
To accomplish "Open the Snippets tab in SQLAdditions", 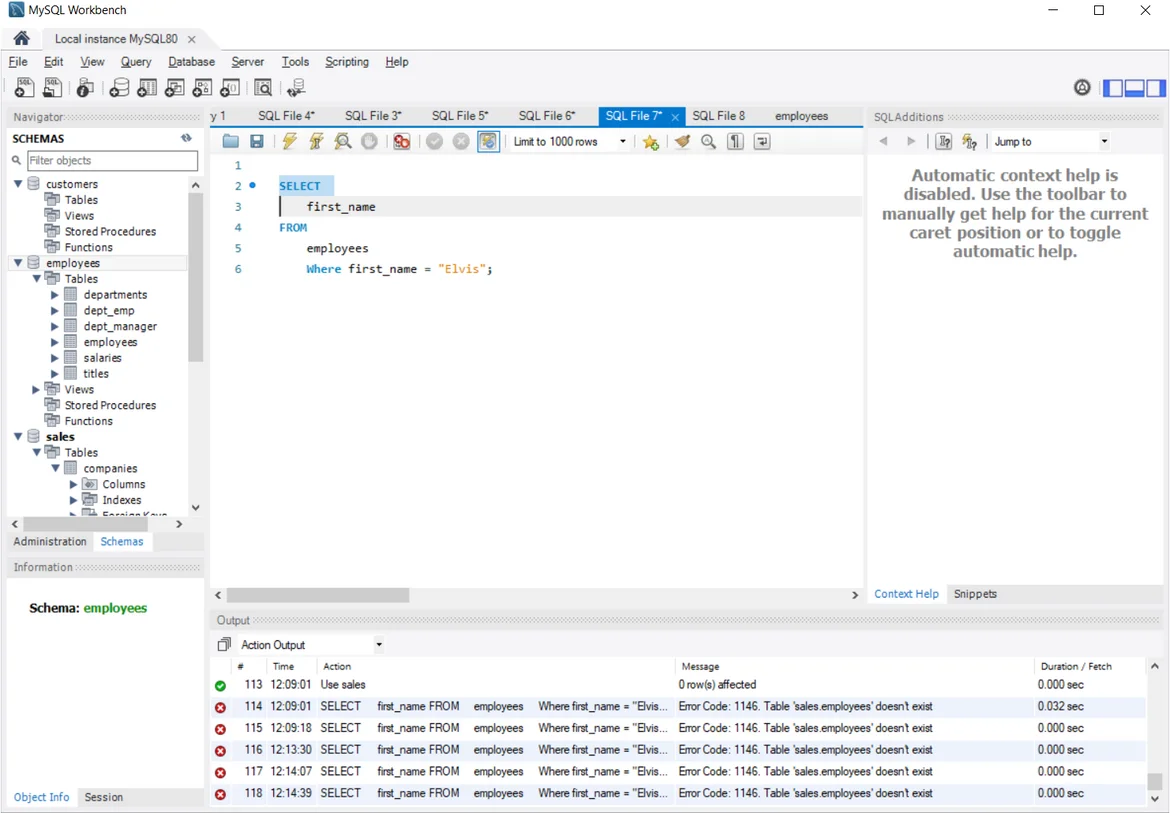I will tap(975, 594).
